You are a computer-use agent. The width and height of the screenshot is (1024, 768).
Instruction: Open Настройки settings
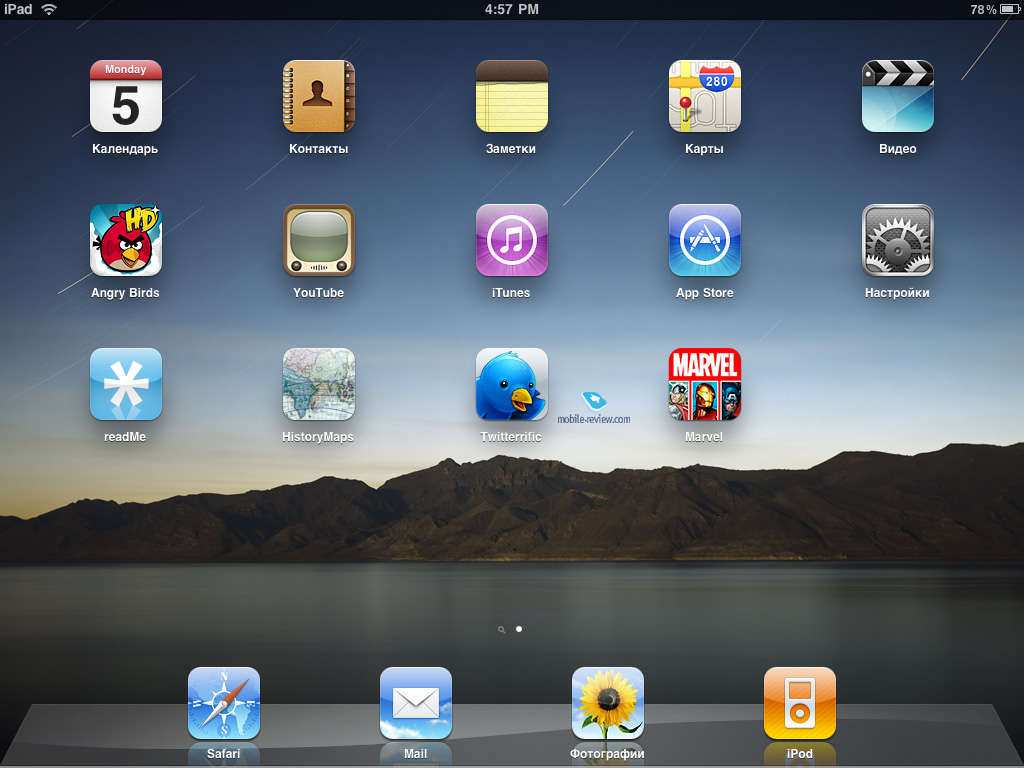coord(897,240)
